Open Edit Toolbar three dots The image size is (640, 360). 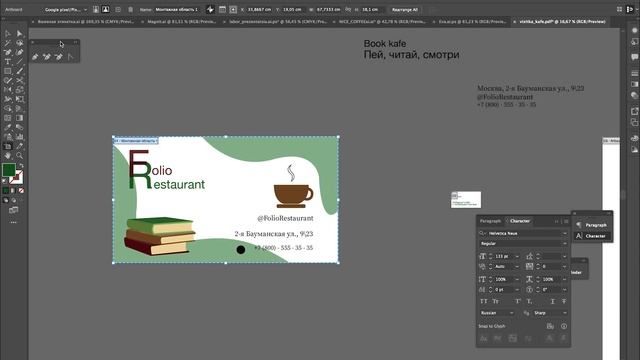pyautogui.click(x=13, y=222)
